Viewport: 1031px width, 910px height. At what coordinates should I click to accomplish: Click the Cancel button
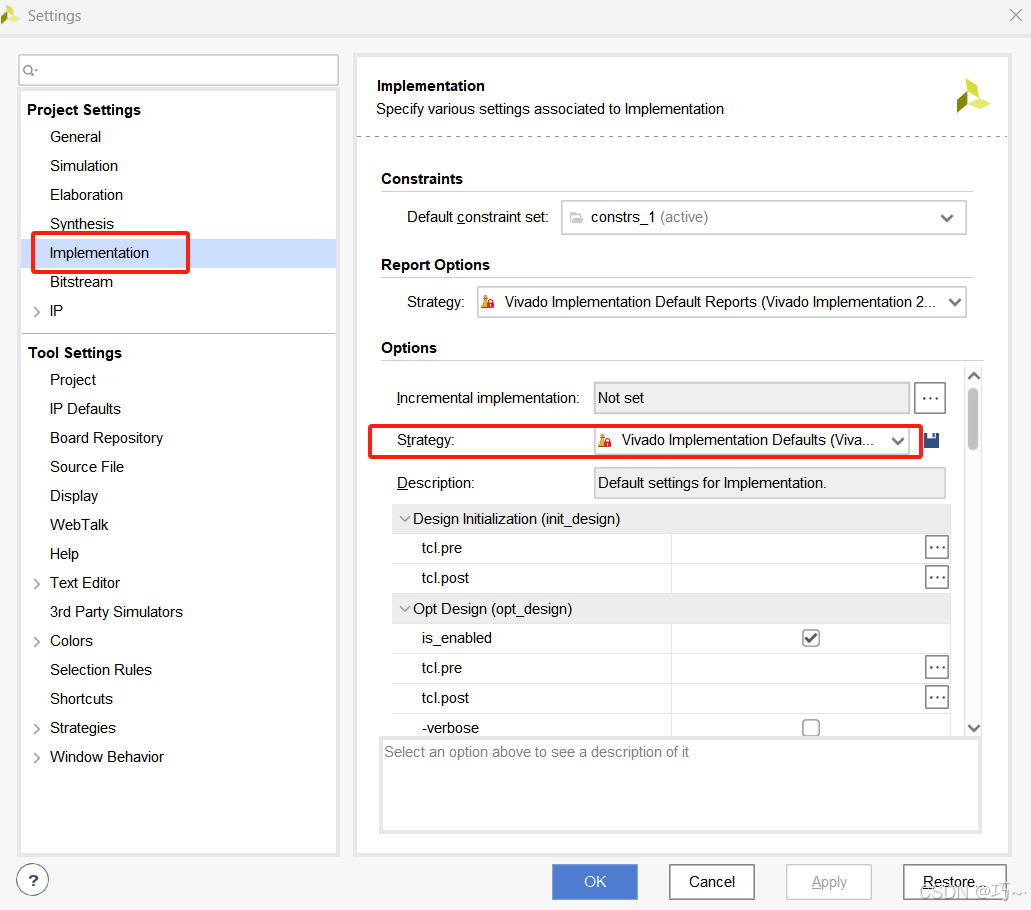click(x=711, y=882)
